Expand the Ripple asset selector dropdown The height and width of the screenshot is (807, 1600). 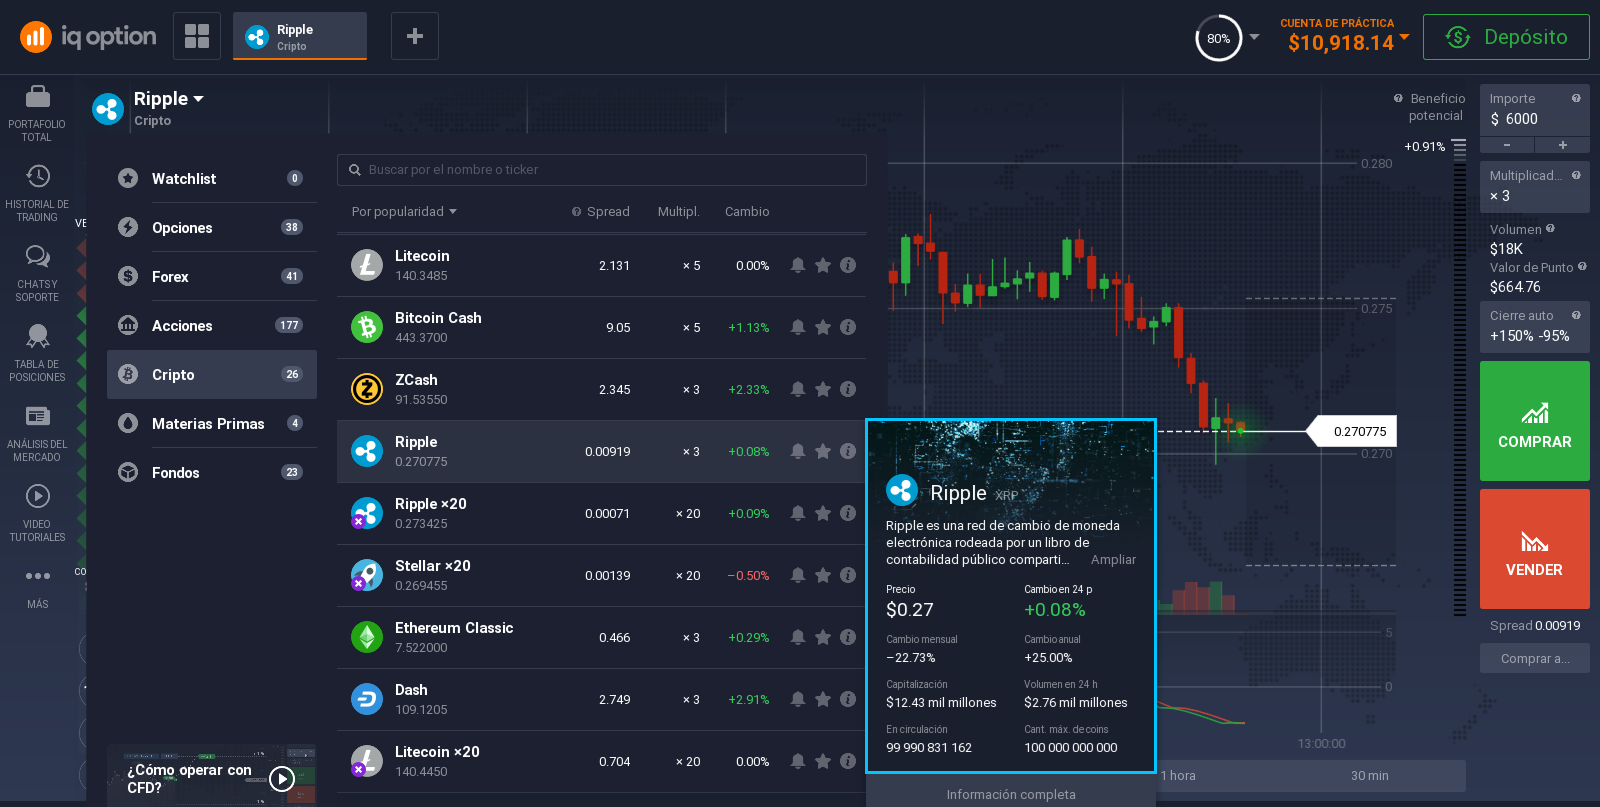(198, 99)
